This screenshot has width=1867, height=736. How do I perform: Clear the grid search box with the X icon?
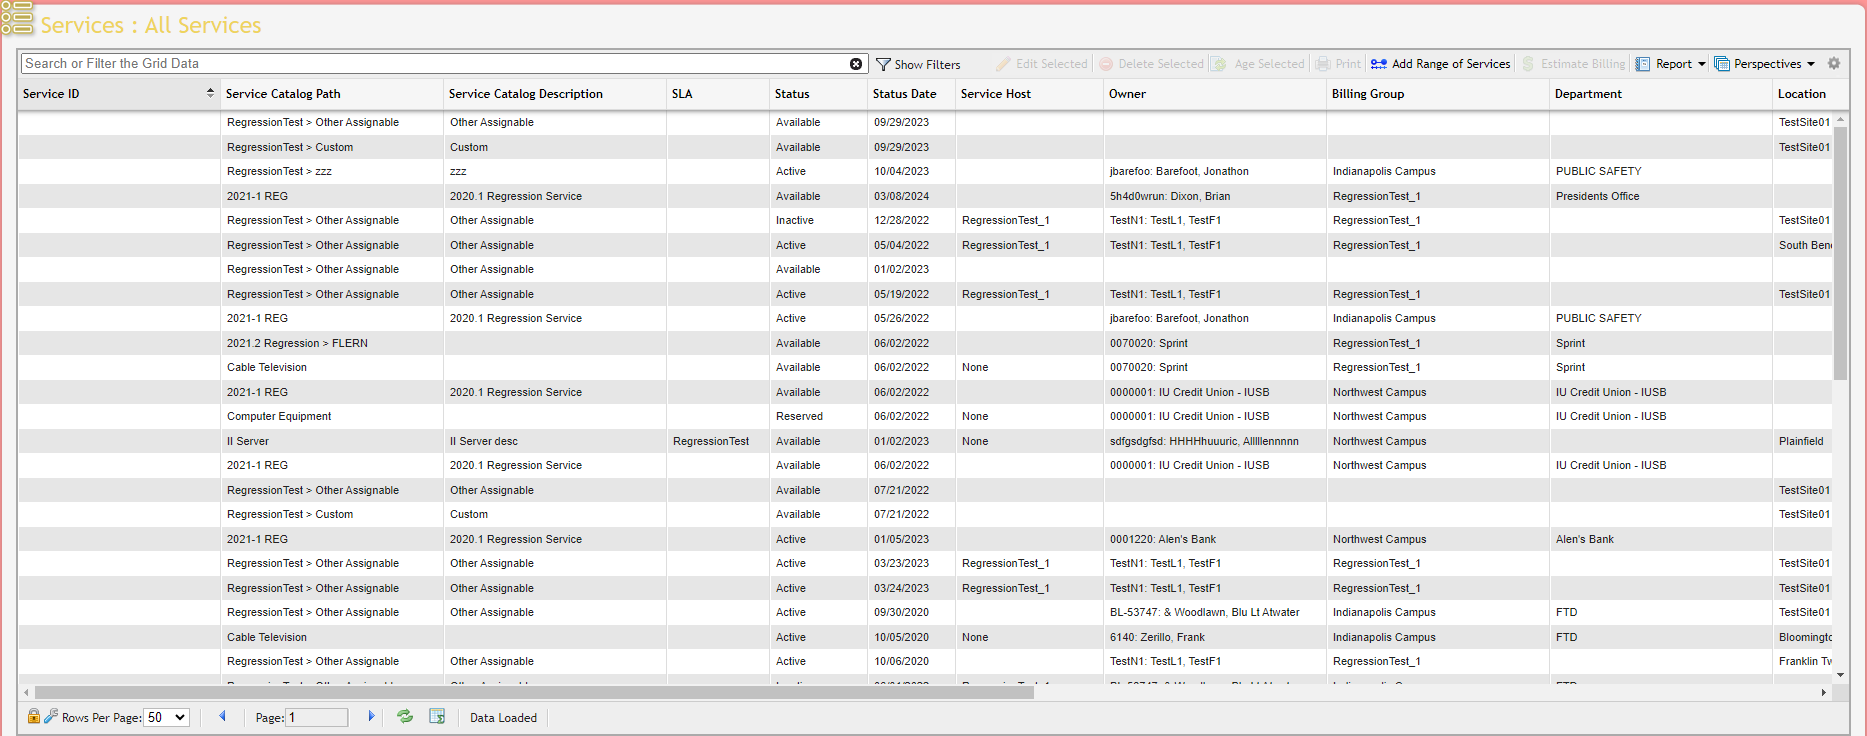[x=856, y=64]
